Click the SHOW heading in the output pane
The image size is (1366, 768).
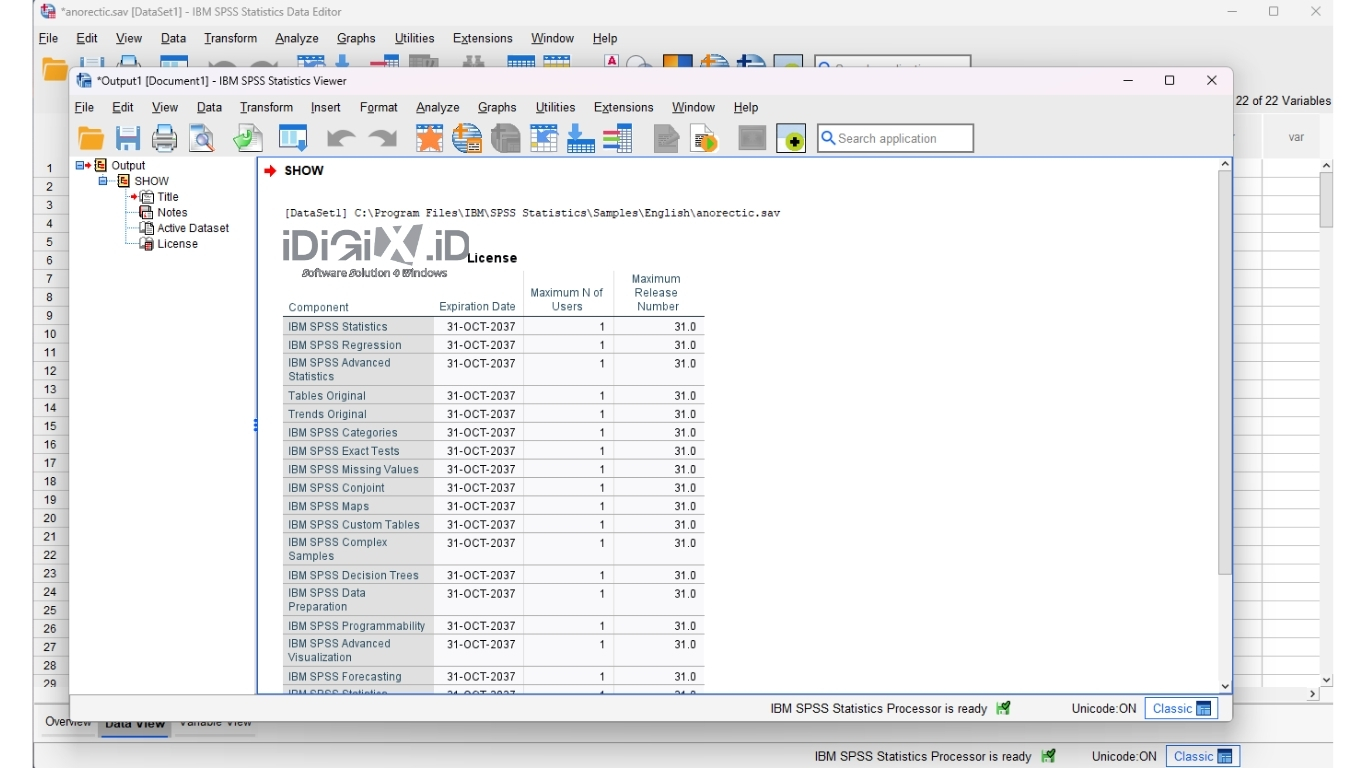tap(304, 171)
